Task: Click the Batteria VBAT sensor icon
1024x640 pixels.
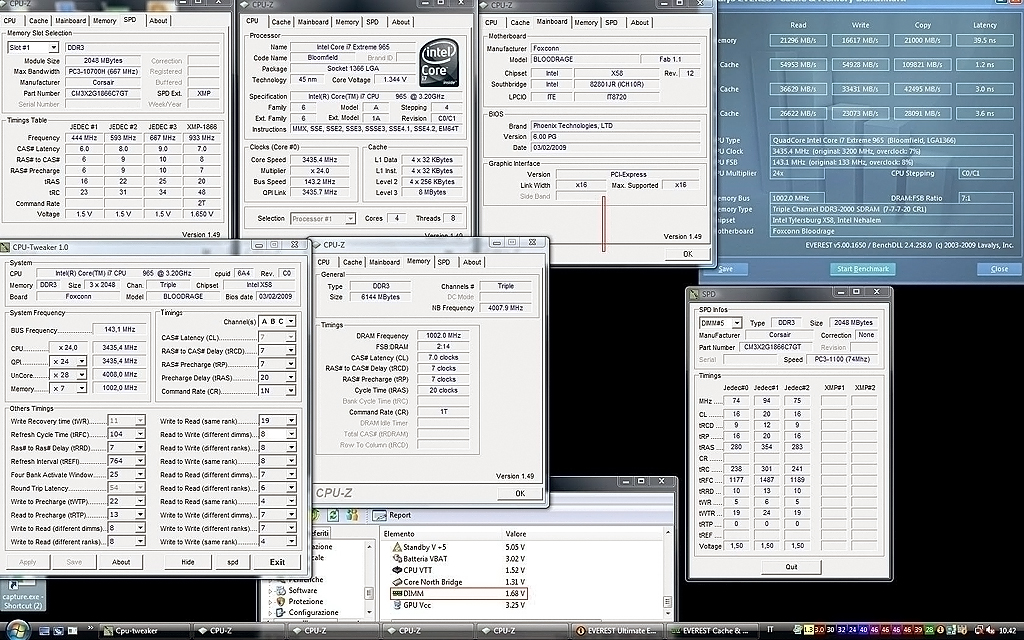Action: click(x=396, y=559)
